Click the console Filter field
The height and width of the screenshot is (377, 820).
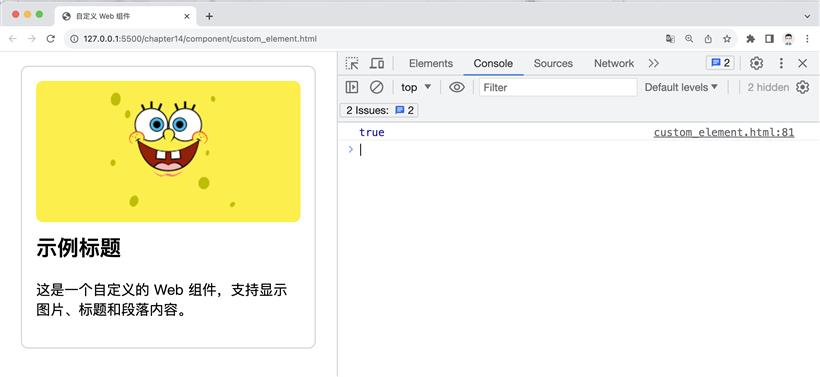click(558, 87)
